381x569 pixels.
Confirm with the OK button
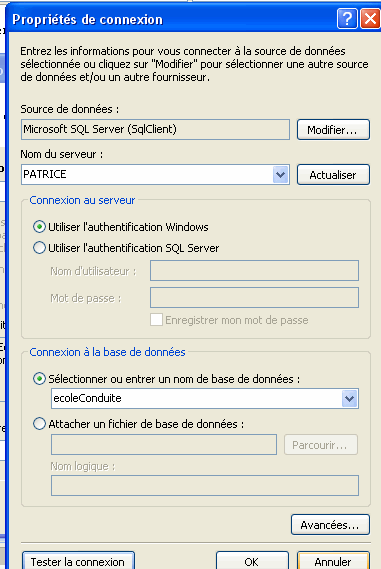(253, 561)
